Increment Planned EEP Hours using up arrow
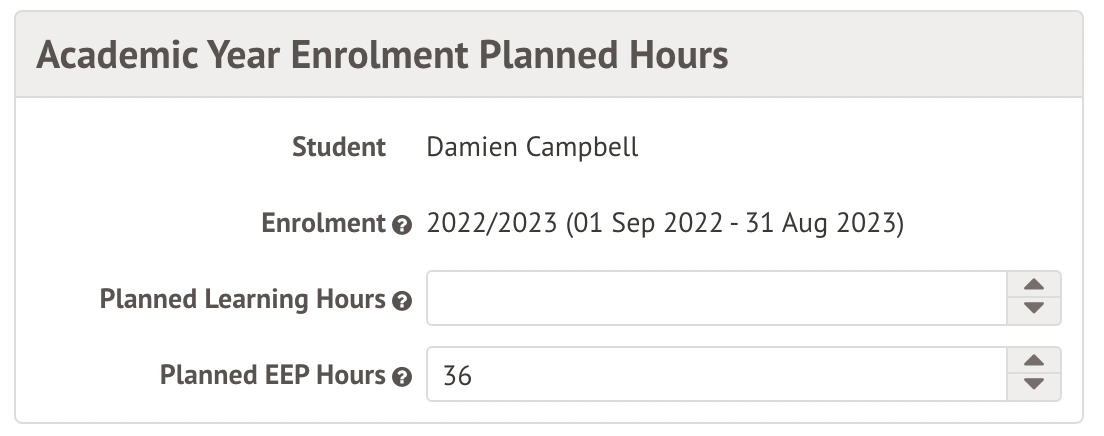Screen dimensions: 1104x436 [x=1035, y=363]
